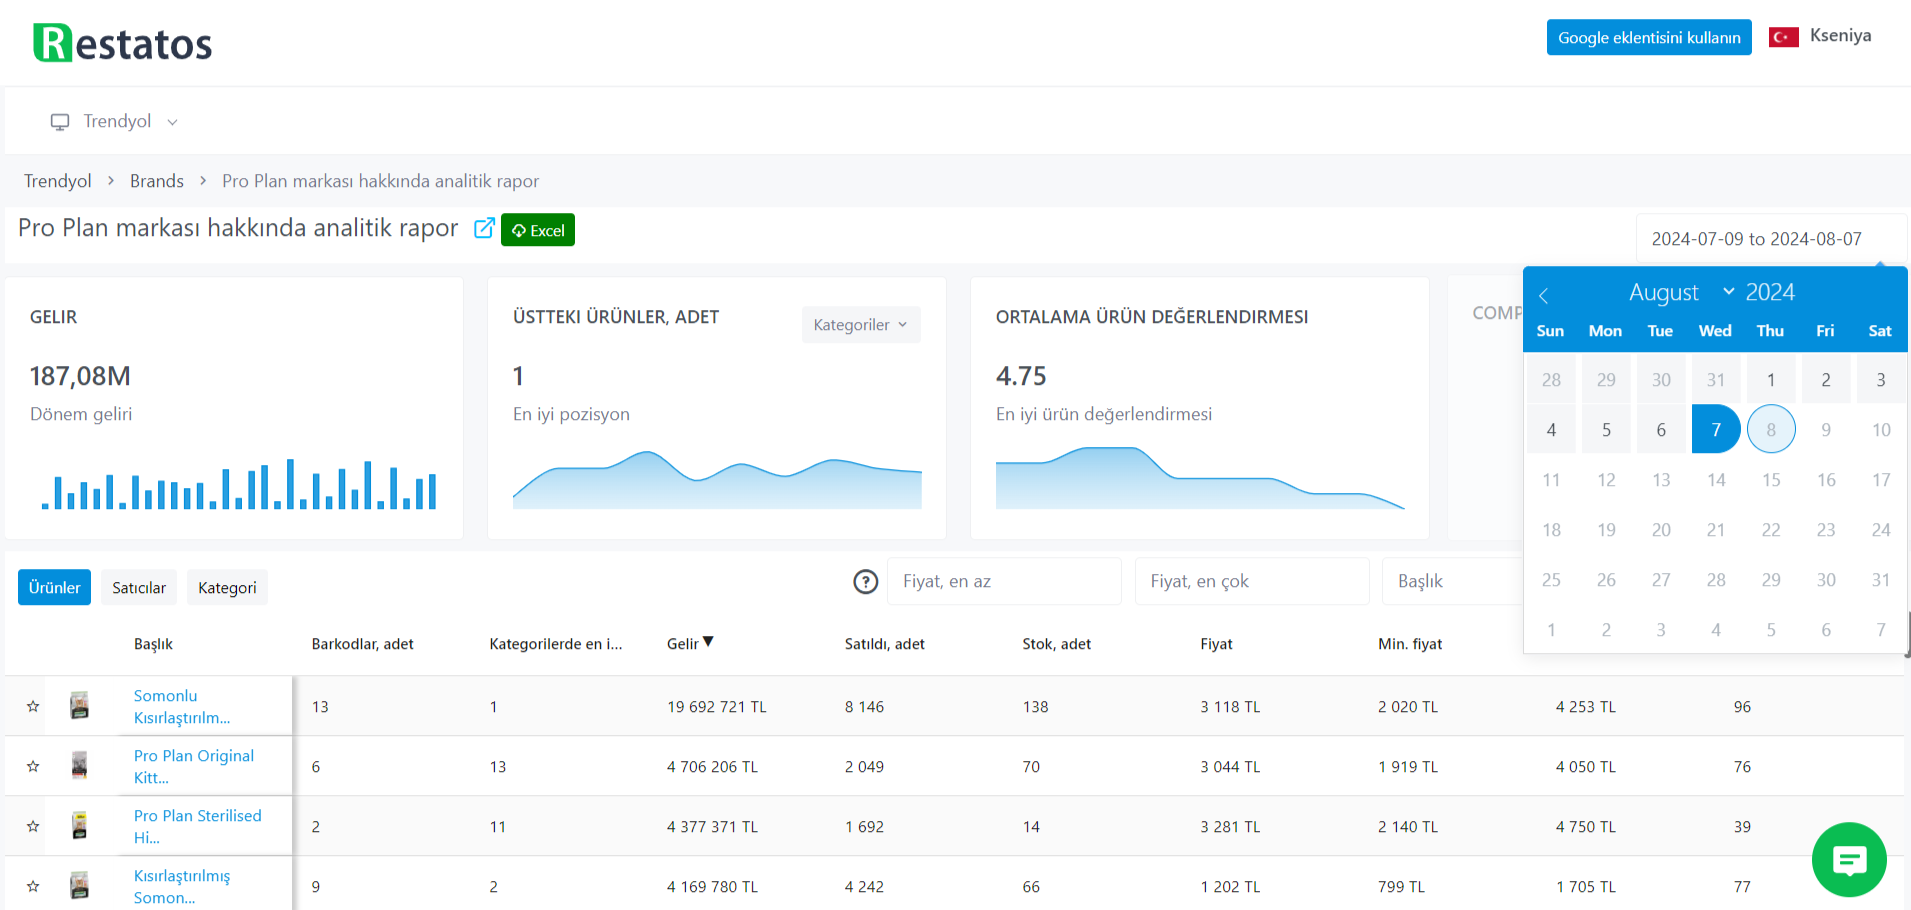Sort by Stok, adet column header

1056,644
